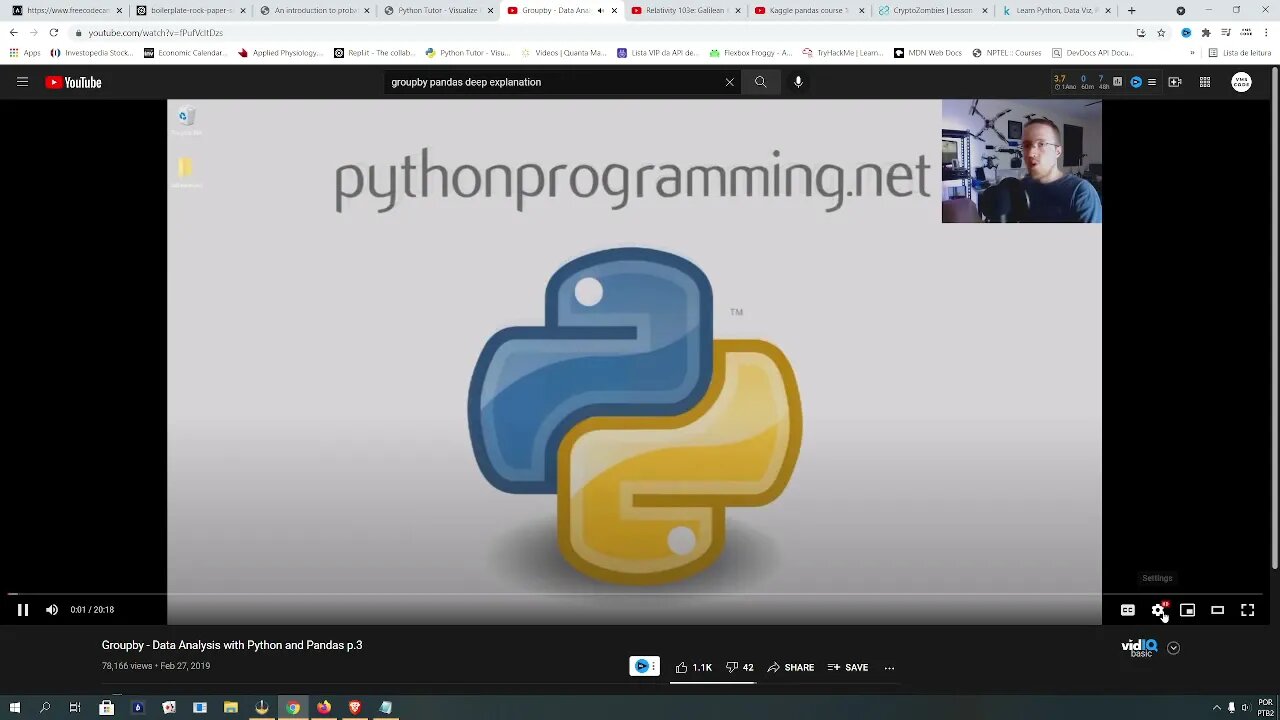
Task: Reload the current page
Action: coord(54,32)
